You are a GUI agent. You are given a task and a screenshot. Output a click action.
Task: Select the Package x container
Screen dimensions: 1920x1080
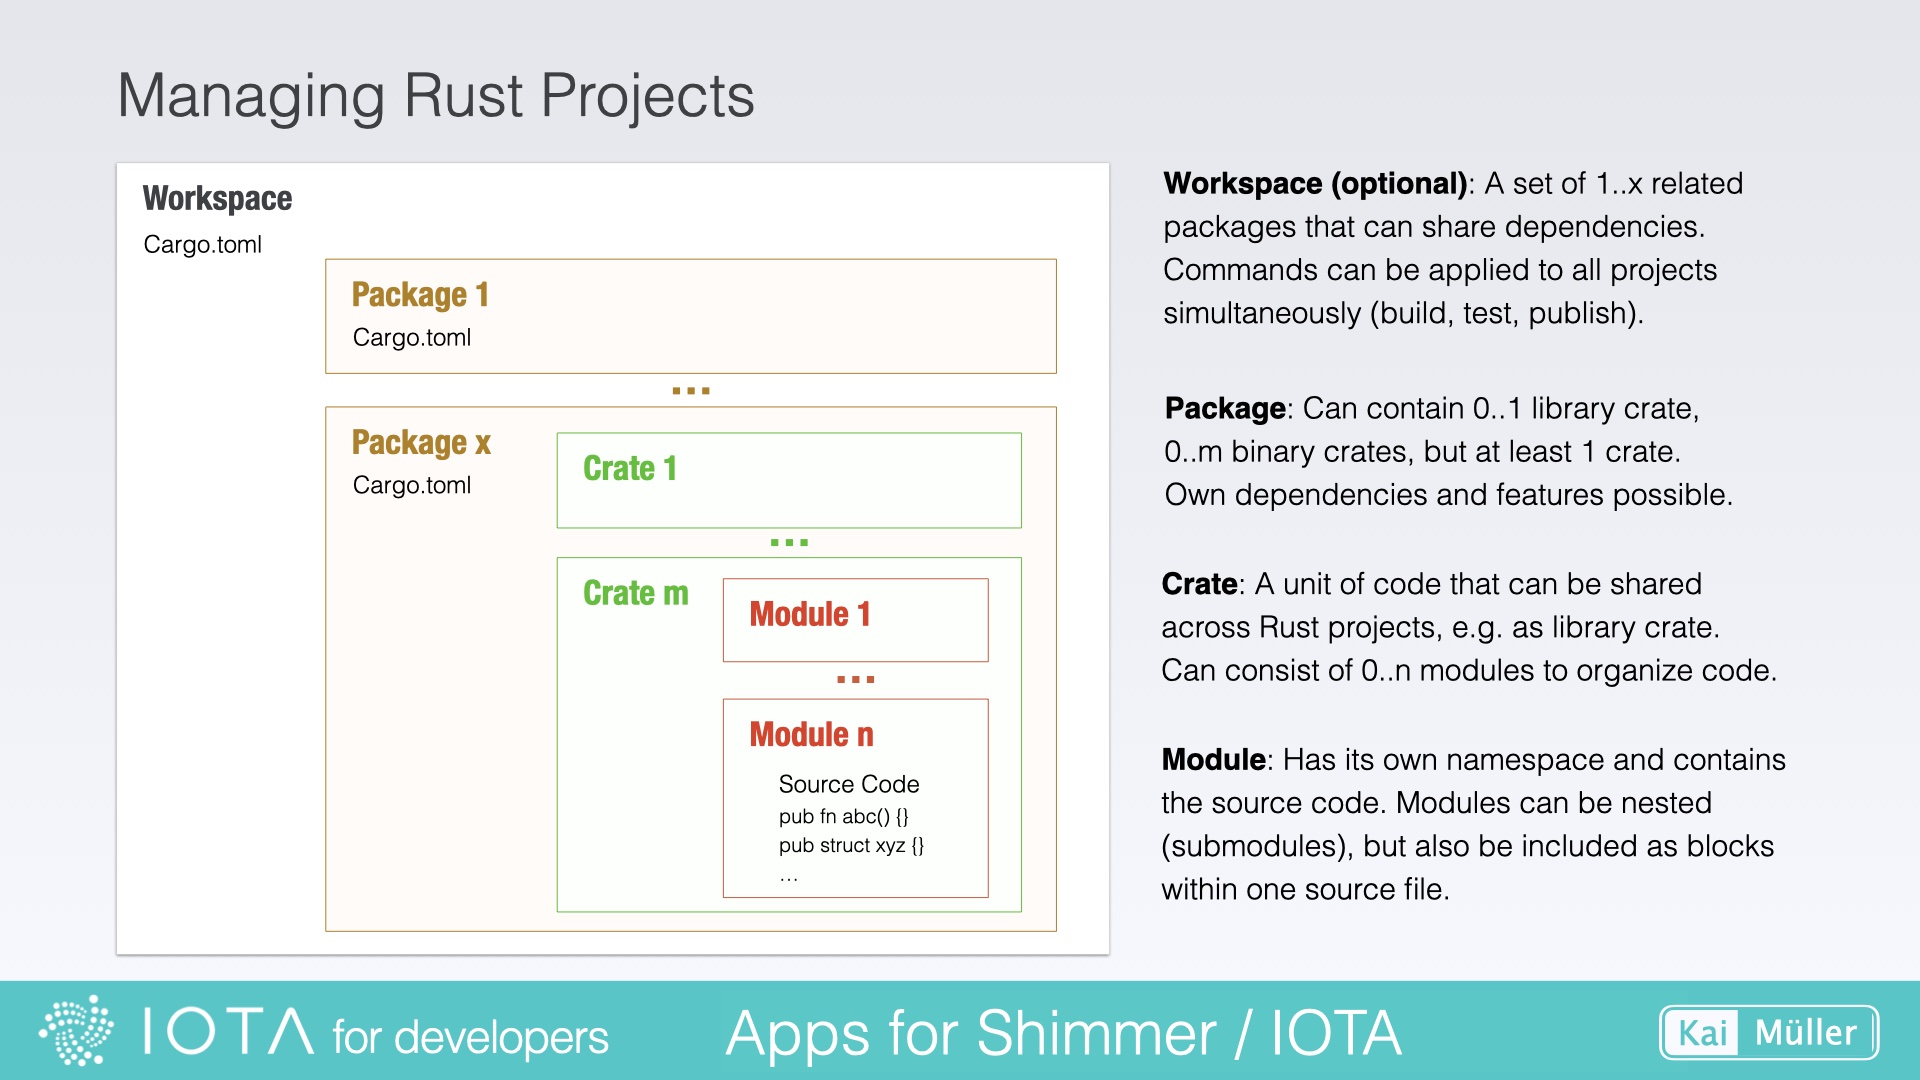[x=420, y=442]
